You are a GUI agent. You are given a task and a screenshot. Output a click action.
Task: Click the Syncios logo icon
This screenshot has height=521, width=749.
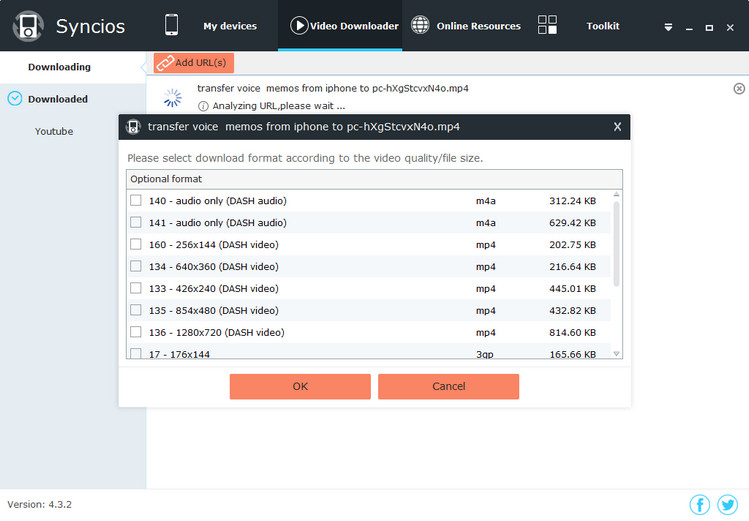28,26
